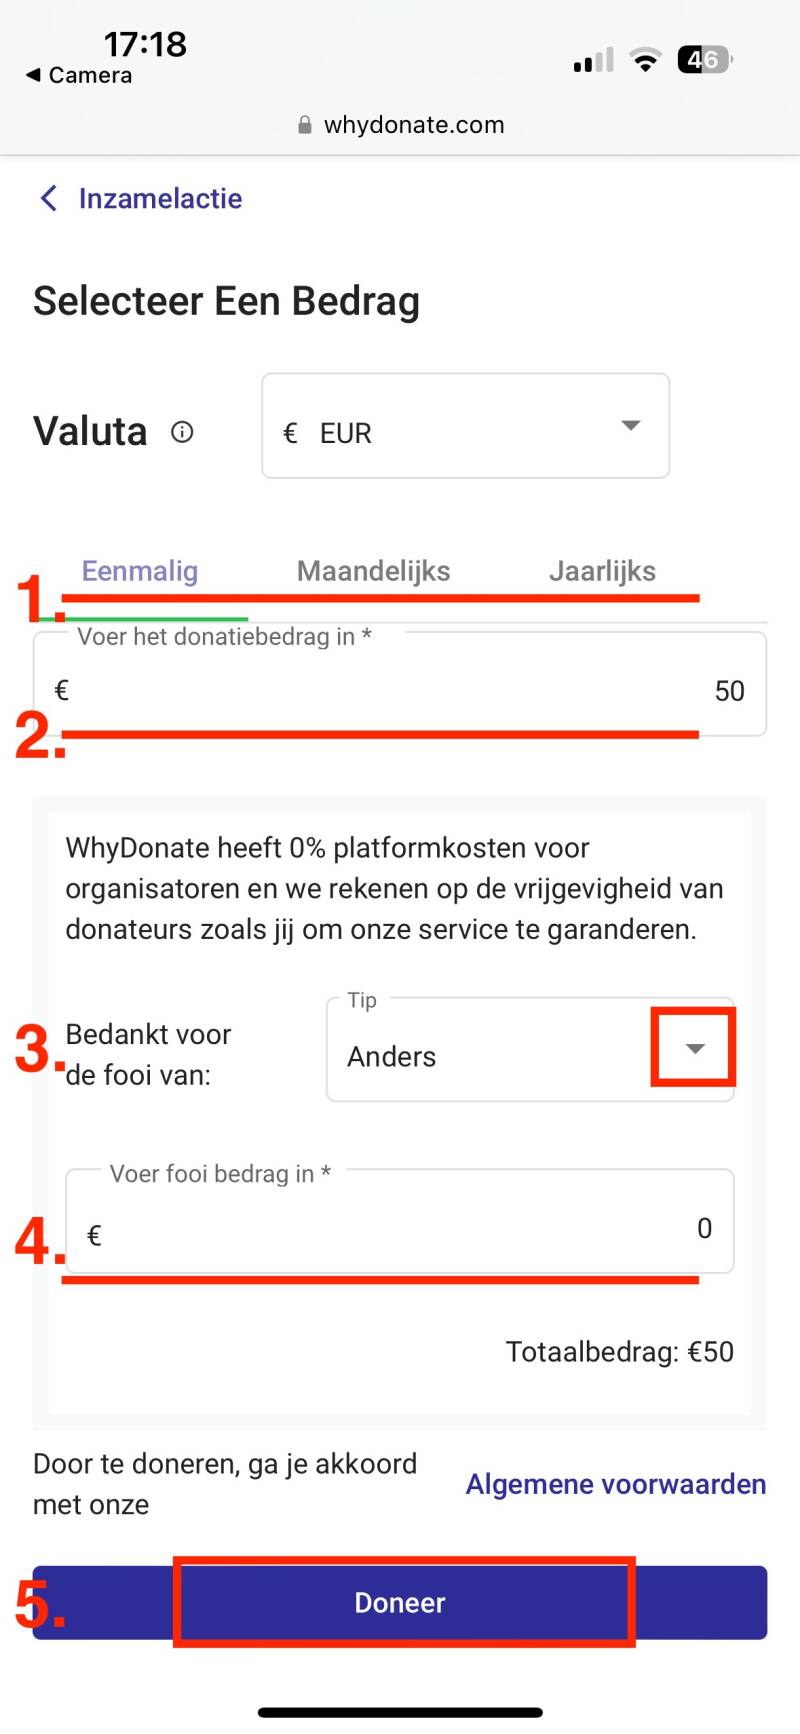This screenshot has height=1734, width=800.
Task: Open the Algemene voorwaarden link
Action: click(x=616, y=1484)
